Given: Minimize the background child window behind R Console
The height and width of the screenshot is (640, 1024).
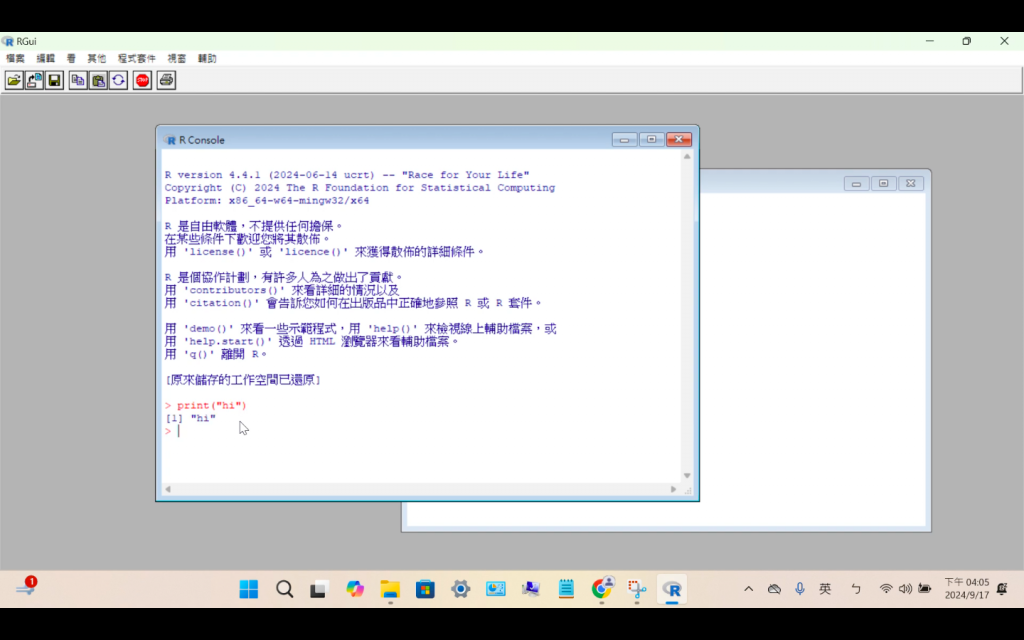Looking at the screenshot, I should (x=856, y=184).
